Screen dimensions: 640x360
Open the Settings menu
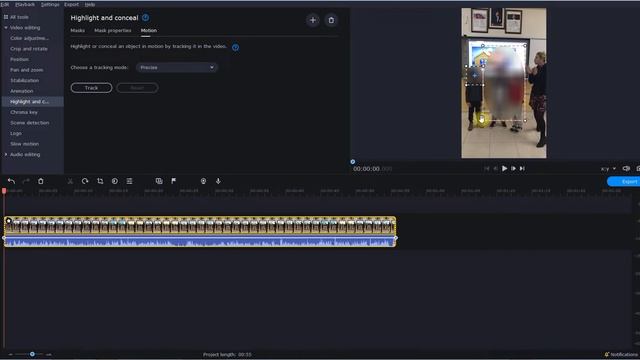click(x=50, y=4)
